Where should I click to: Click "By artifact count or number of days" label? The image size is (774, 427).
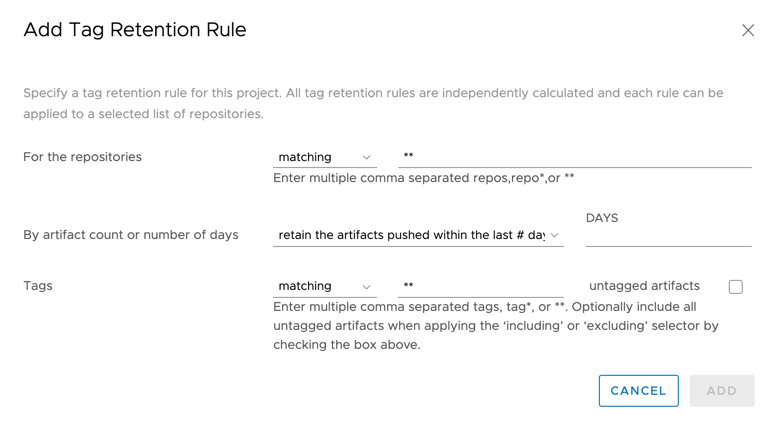click(x=131, y=235)
